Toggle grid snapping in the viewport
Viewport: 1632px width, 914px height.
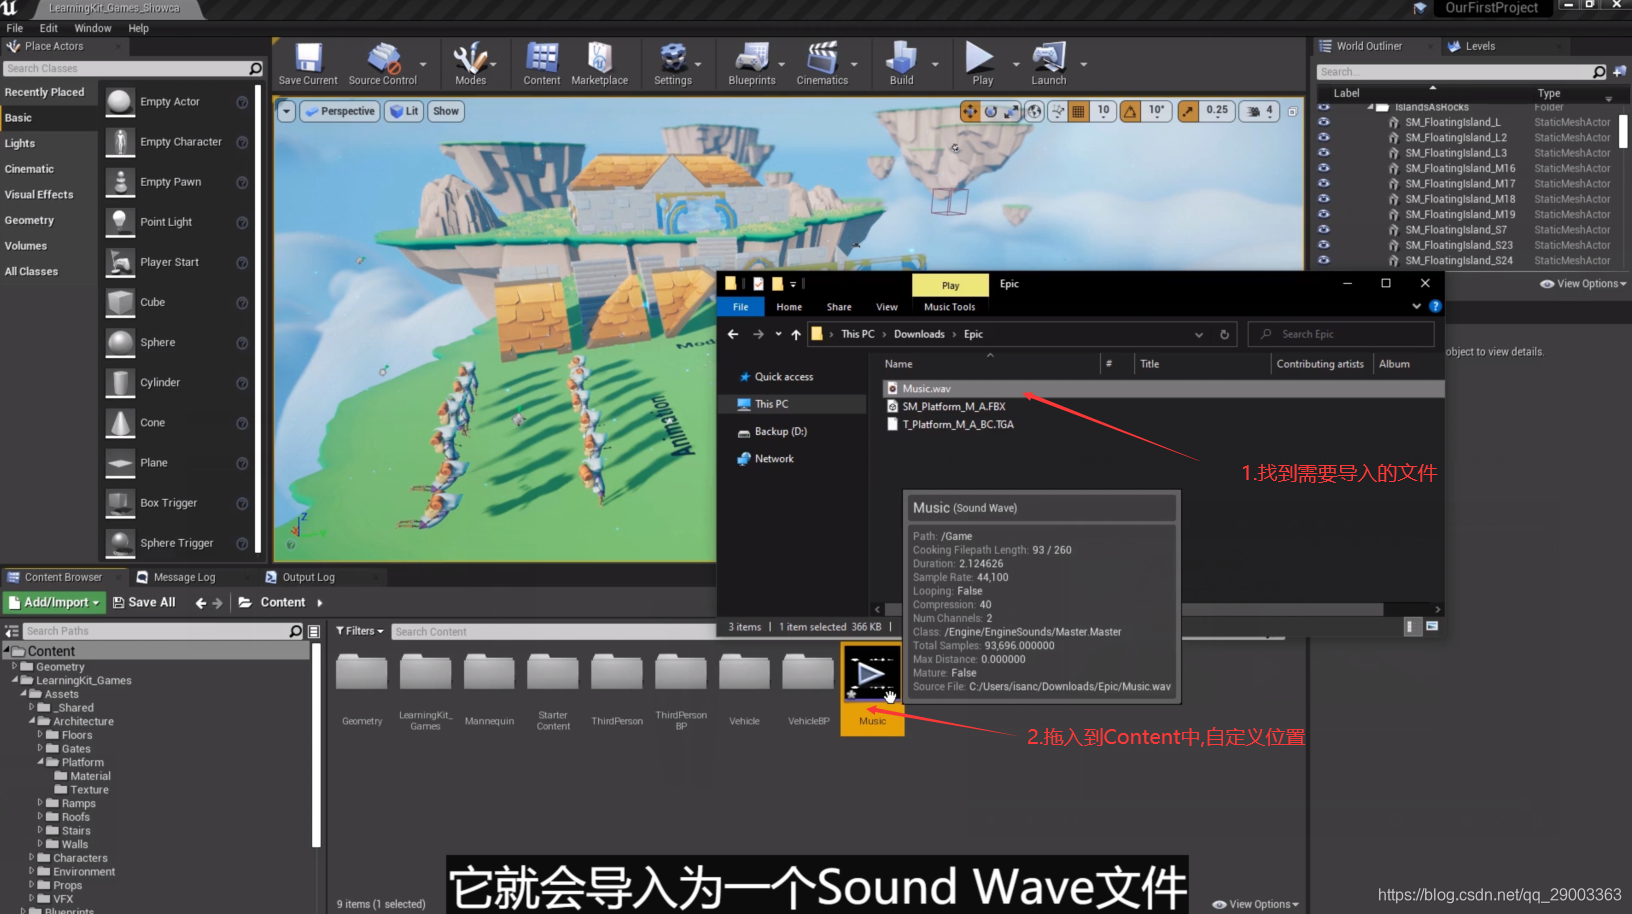click(x=1078, y=111)
